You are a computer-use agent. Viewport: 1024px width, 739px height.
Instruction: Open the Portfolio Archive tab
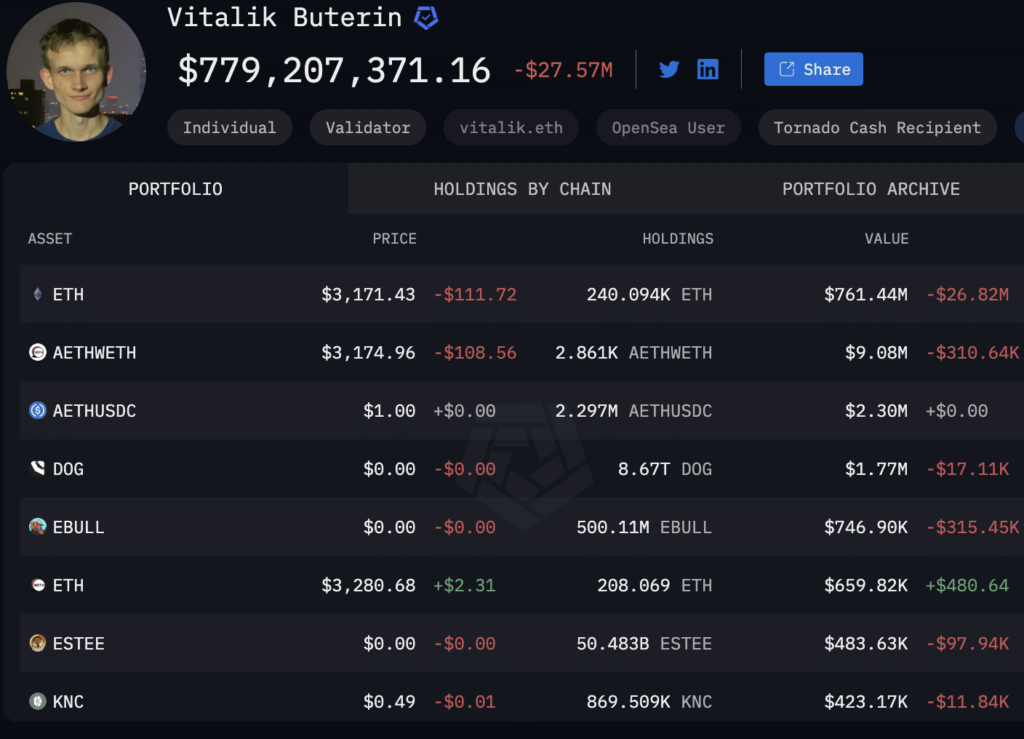click(x=870, y=189)
